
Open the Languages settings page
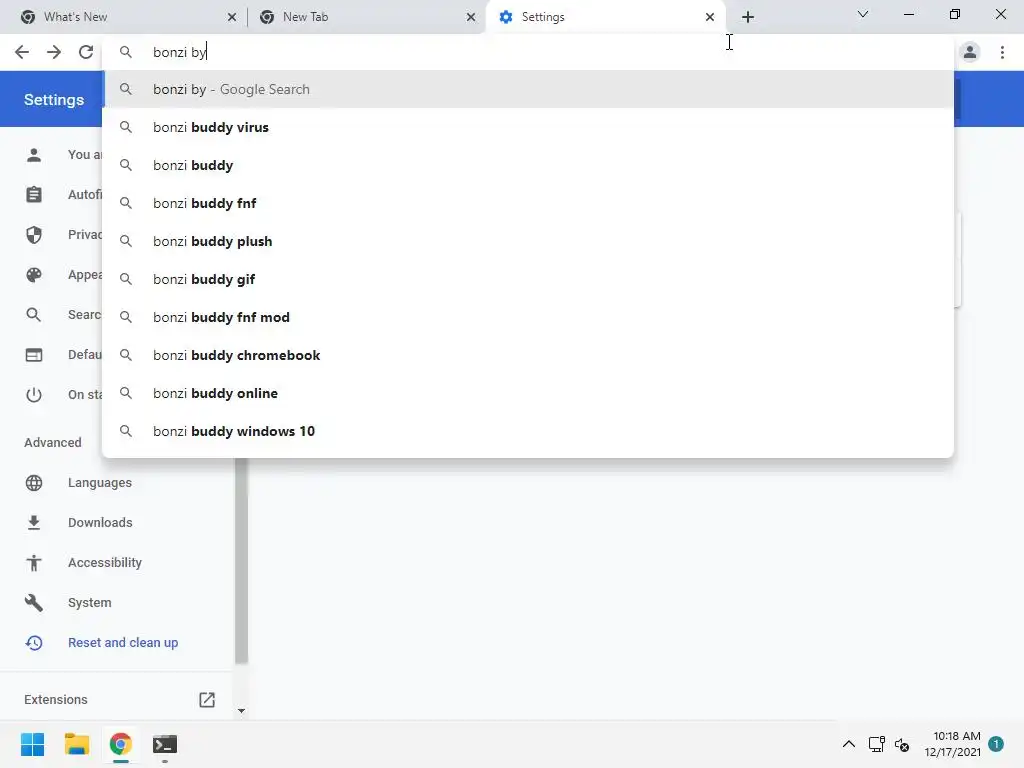(100, 483)
